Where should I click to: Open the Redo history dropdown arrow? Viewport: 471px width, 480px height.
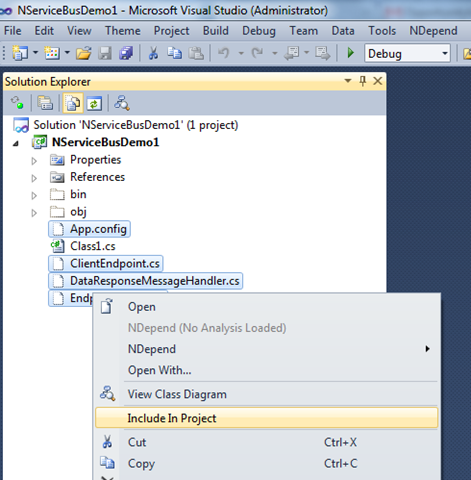click(275, 53)
